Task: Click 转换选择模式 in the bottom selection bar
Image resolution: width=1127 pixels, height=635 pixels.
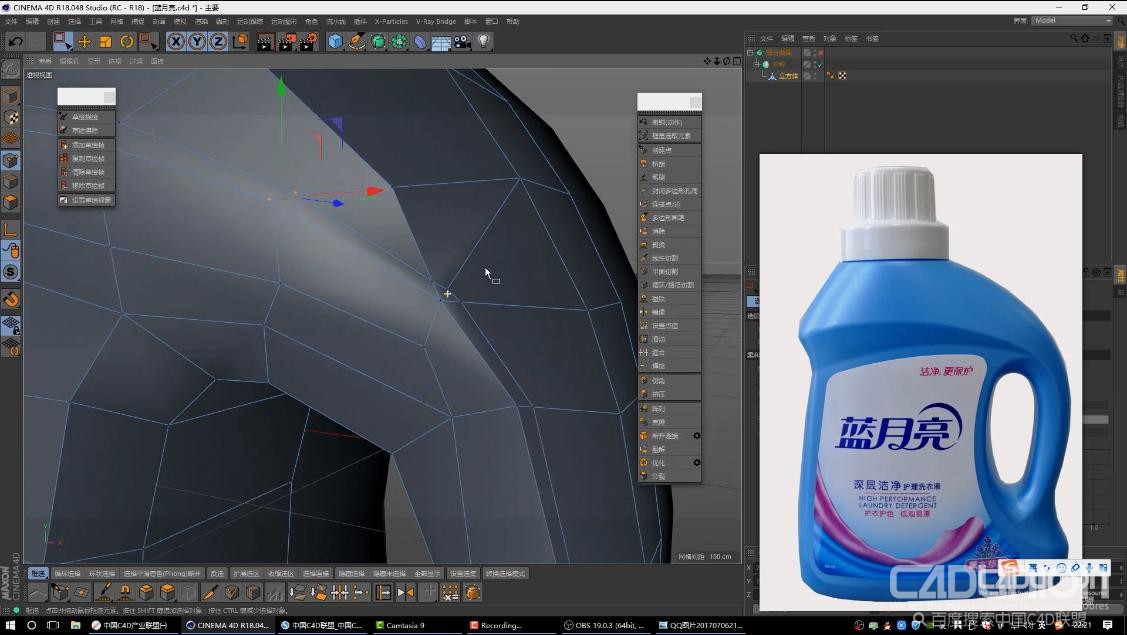Action: 505,573
